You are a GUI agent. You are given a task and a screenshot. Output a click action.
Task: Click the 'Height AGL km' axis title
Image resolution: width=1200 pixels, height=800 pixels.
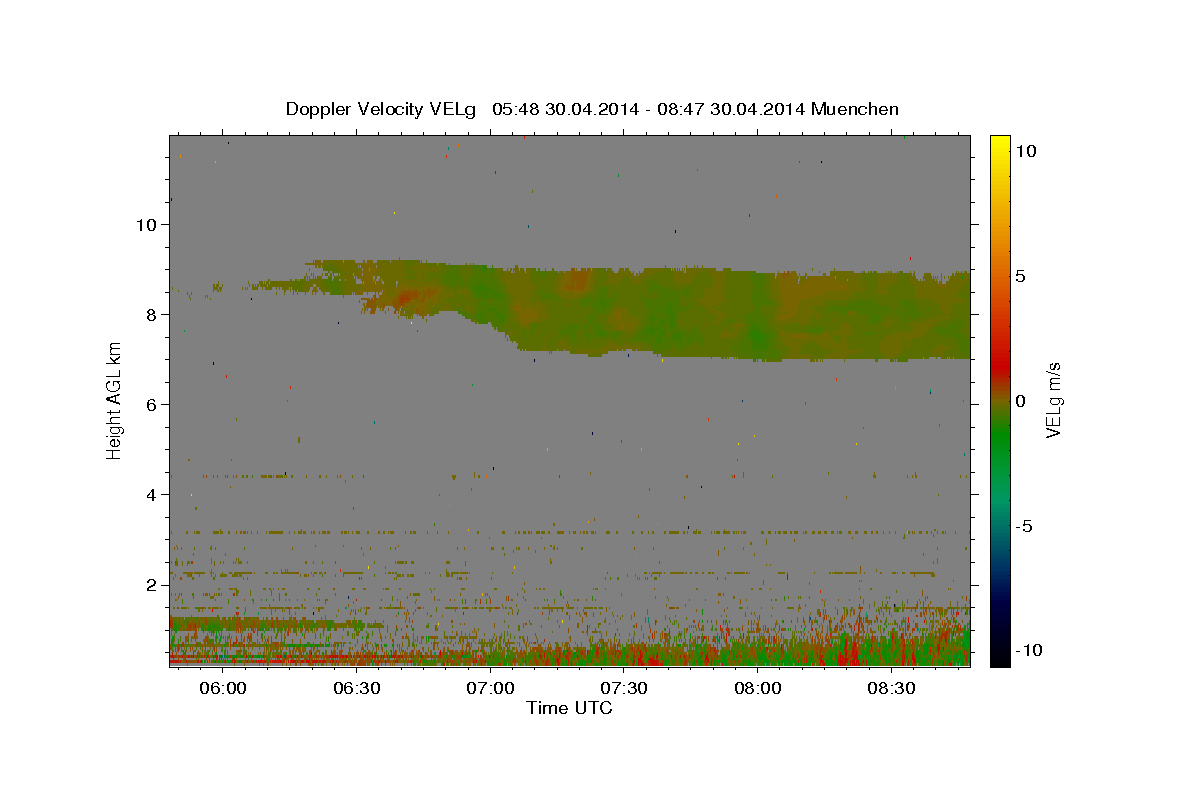pyautogui.click(x=115, y=400)
